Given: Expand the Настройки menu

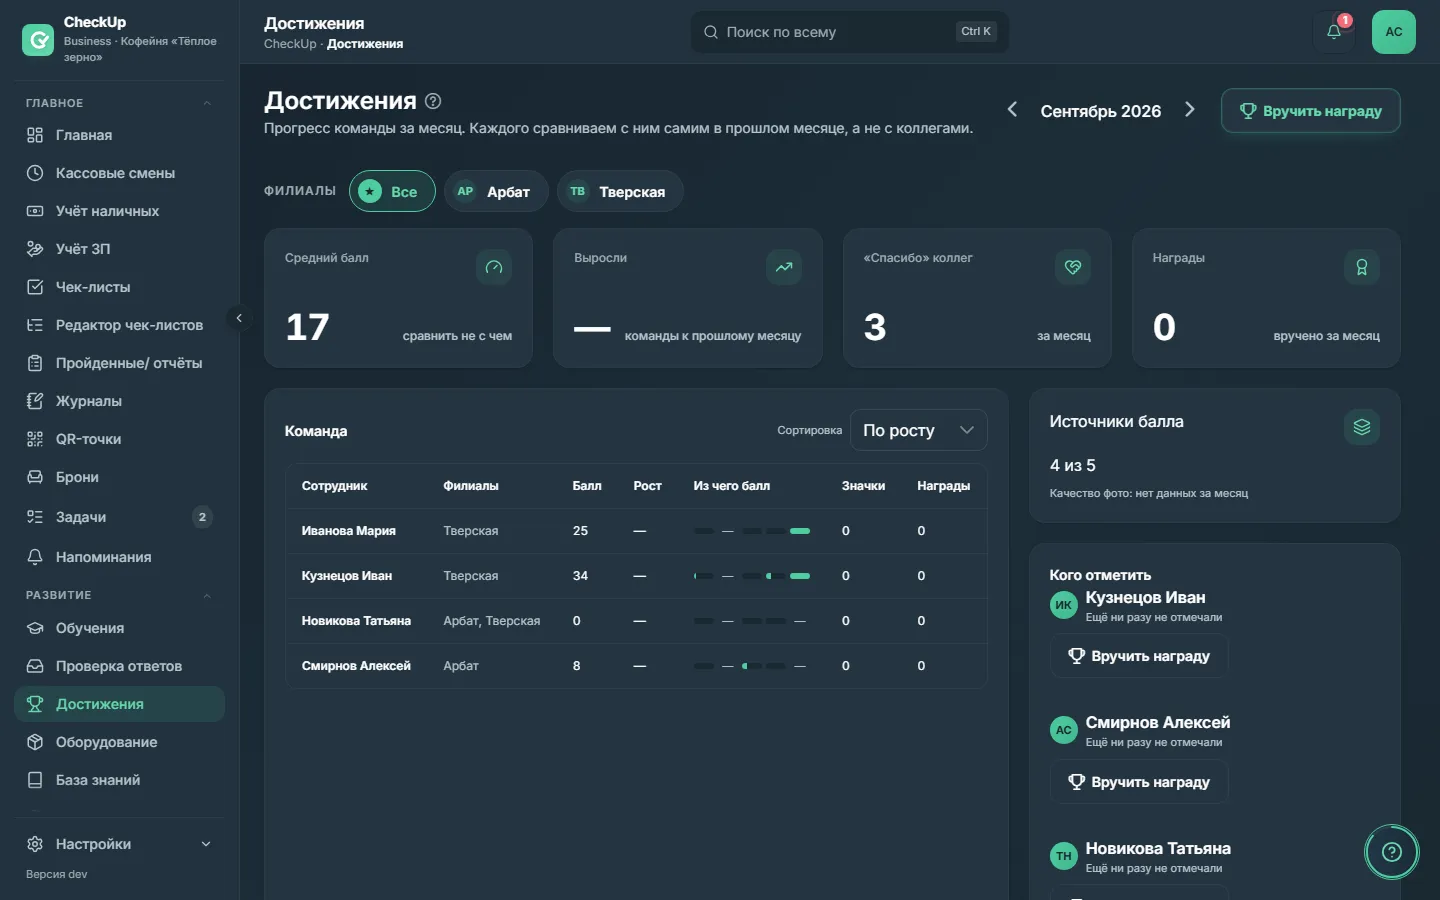Looking at the screenshot, I should coord(119,844).
